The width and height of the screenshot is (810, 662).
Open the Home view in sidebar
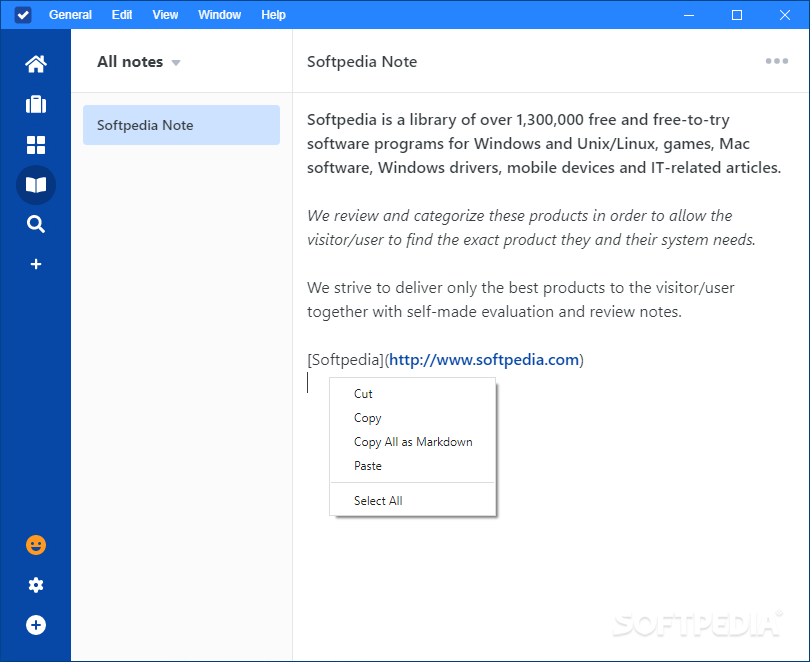tap(36, 64)
